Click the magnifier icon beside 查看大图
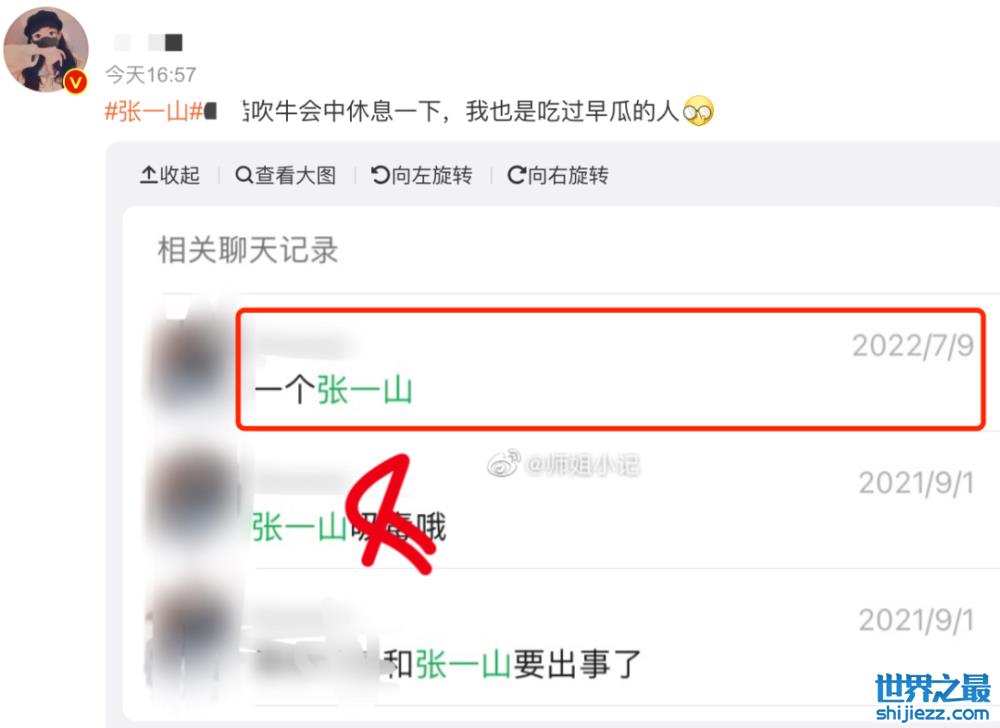 click(x=244, y=175)
